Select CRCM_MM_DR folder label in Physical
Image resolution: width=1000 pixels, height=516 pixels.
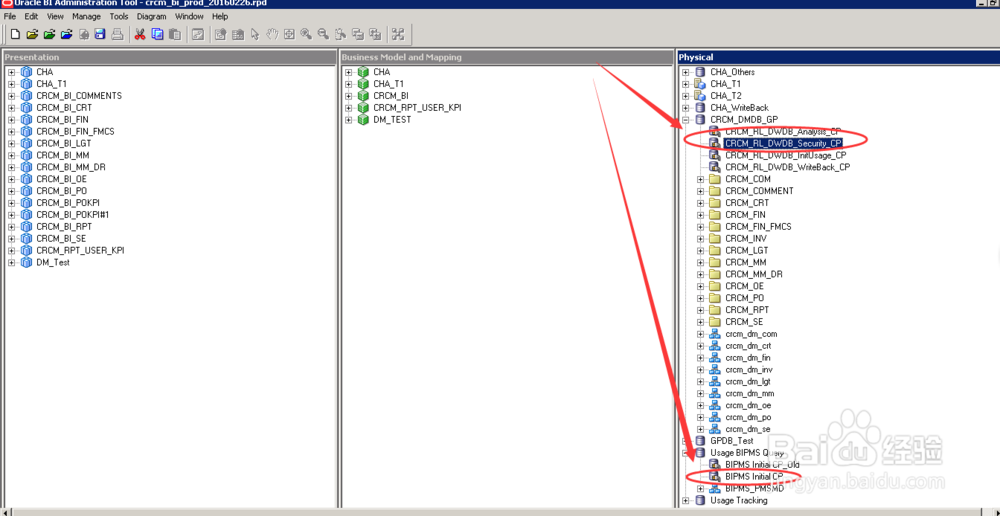pos(754,274)
